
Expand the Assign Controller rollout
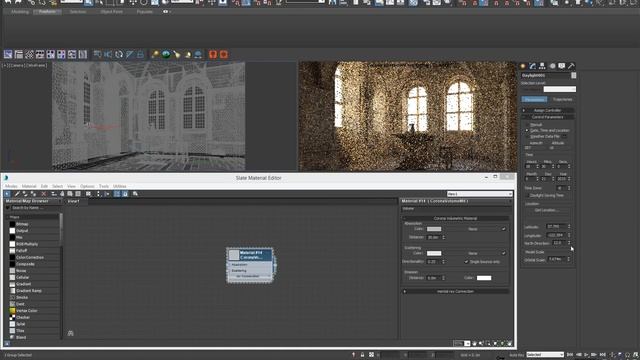[547, 110]
